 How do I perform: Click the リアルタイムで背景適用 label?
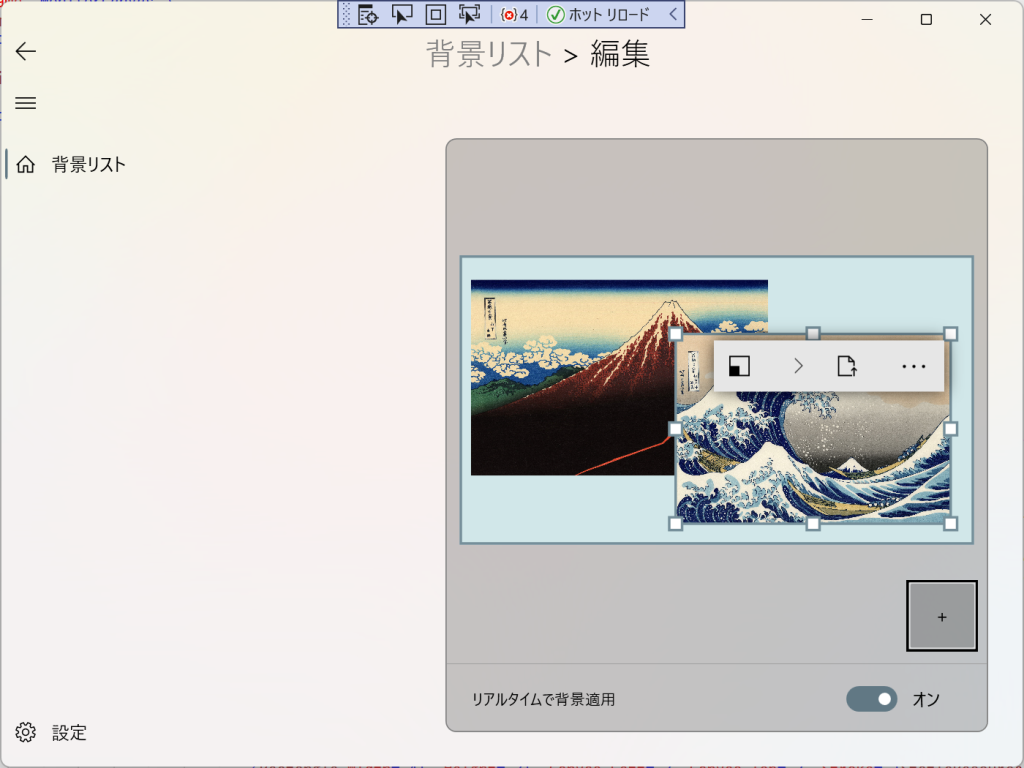click(543, 699)
